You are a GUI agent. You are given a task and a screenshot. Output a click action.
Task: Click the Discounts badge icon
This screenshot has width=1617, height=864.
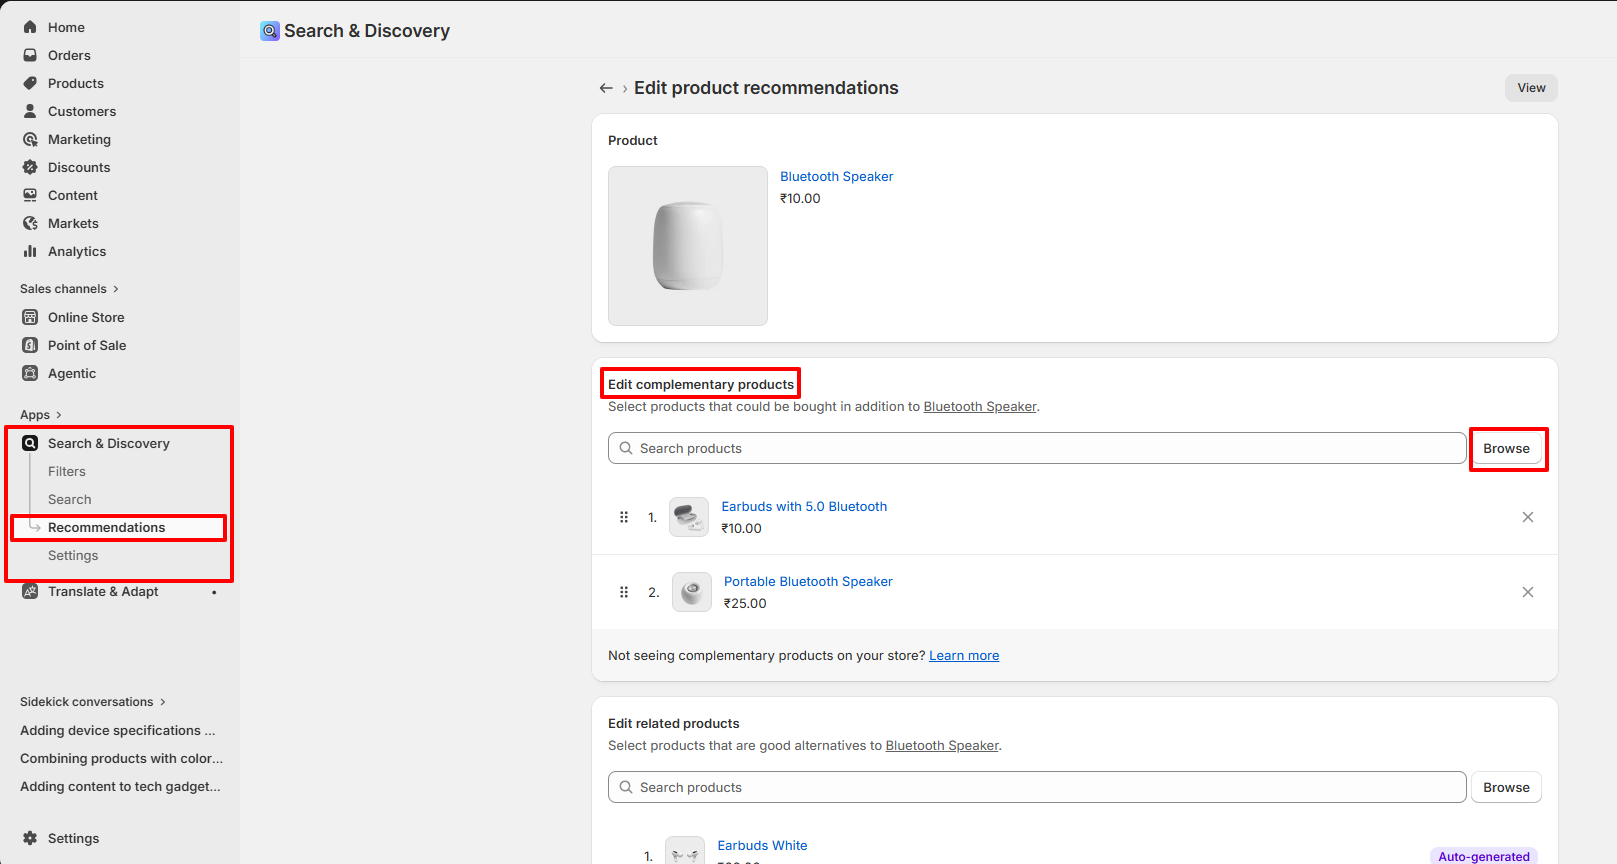(x=30, y=167)
